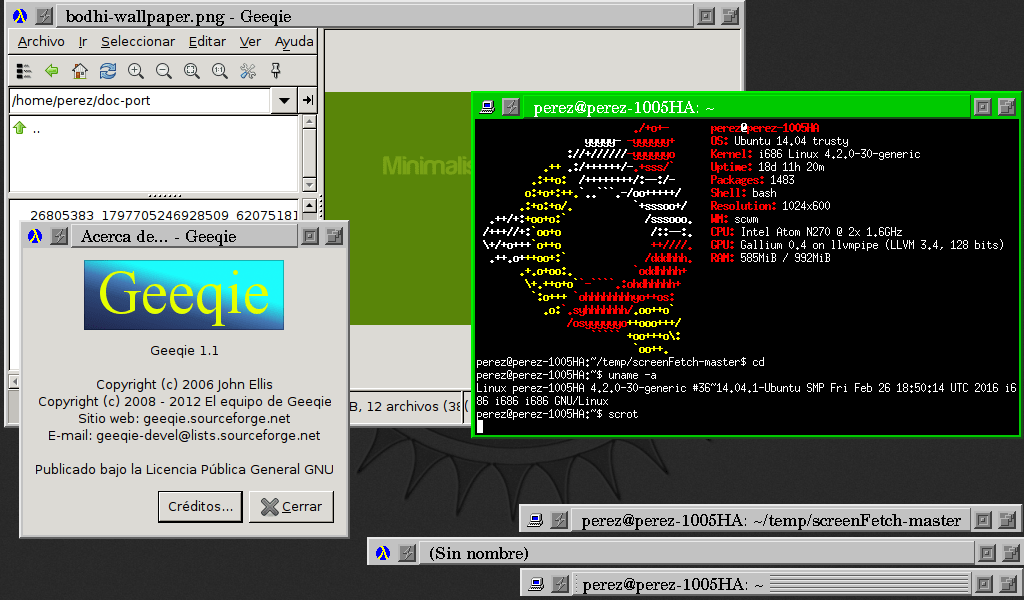This screenshot has width=1024, height=600.
Task: Click lightning icon in Acerca de title bar
Action: [59, 236]
